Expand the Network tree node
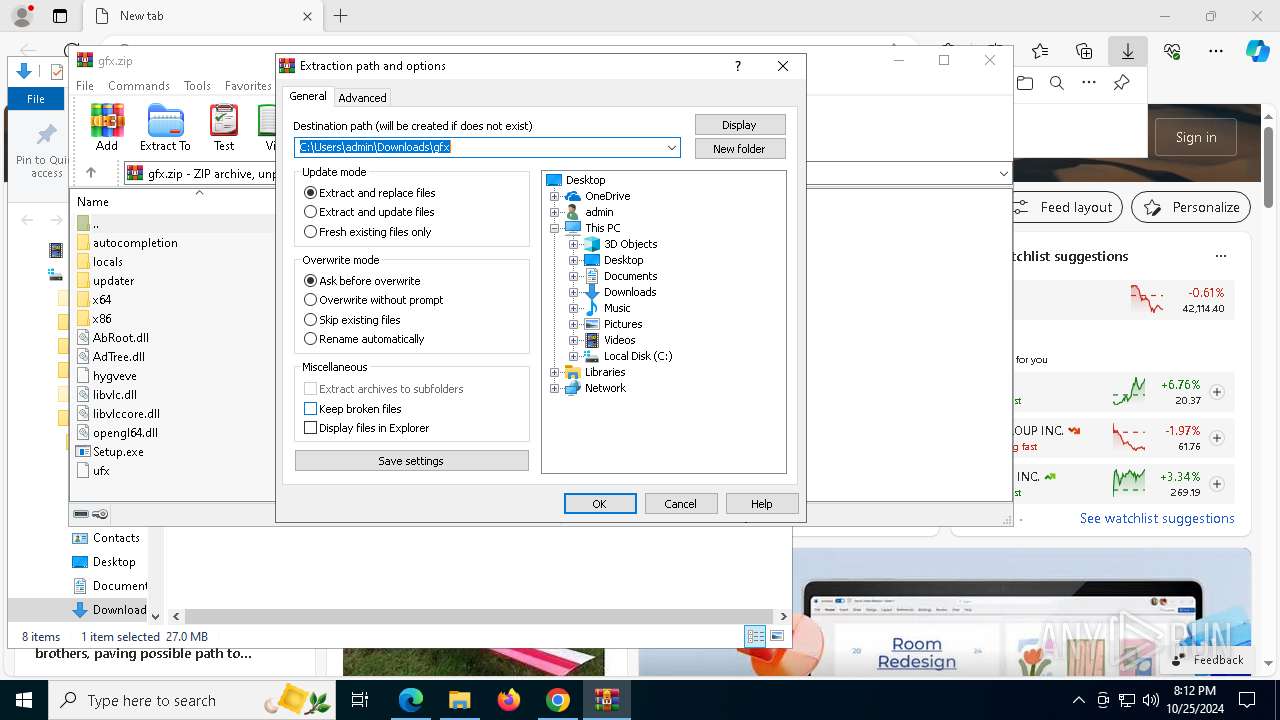The image size is (1280, 720). click(555, 388)
